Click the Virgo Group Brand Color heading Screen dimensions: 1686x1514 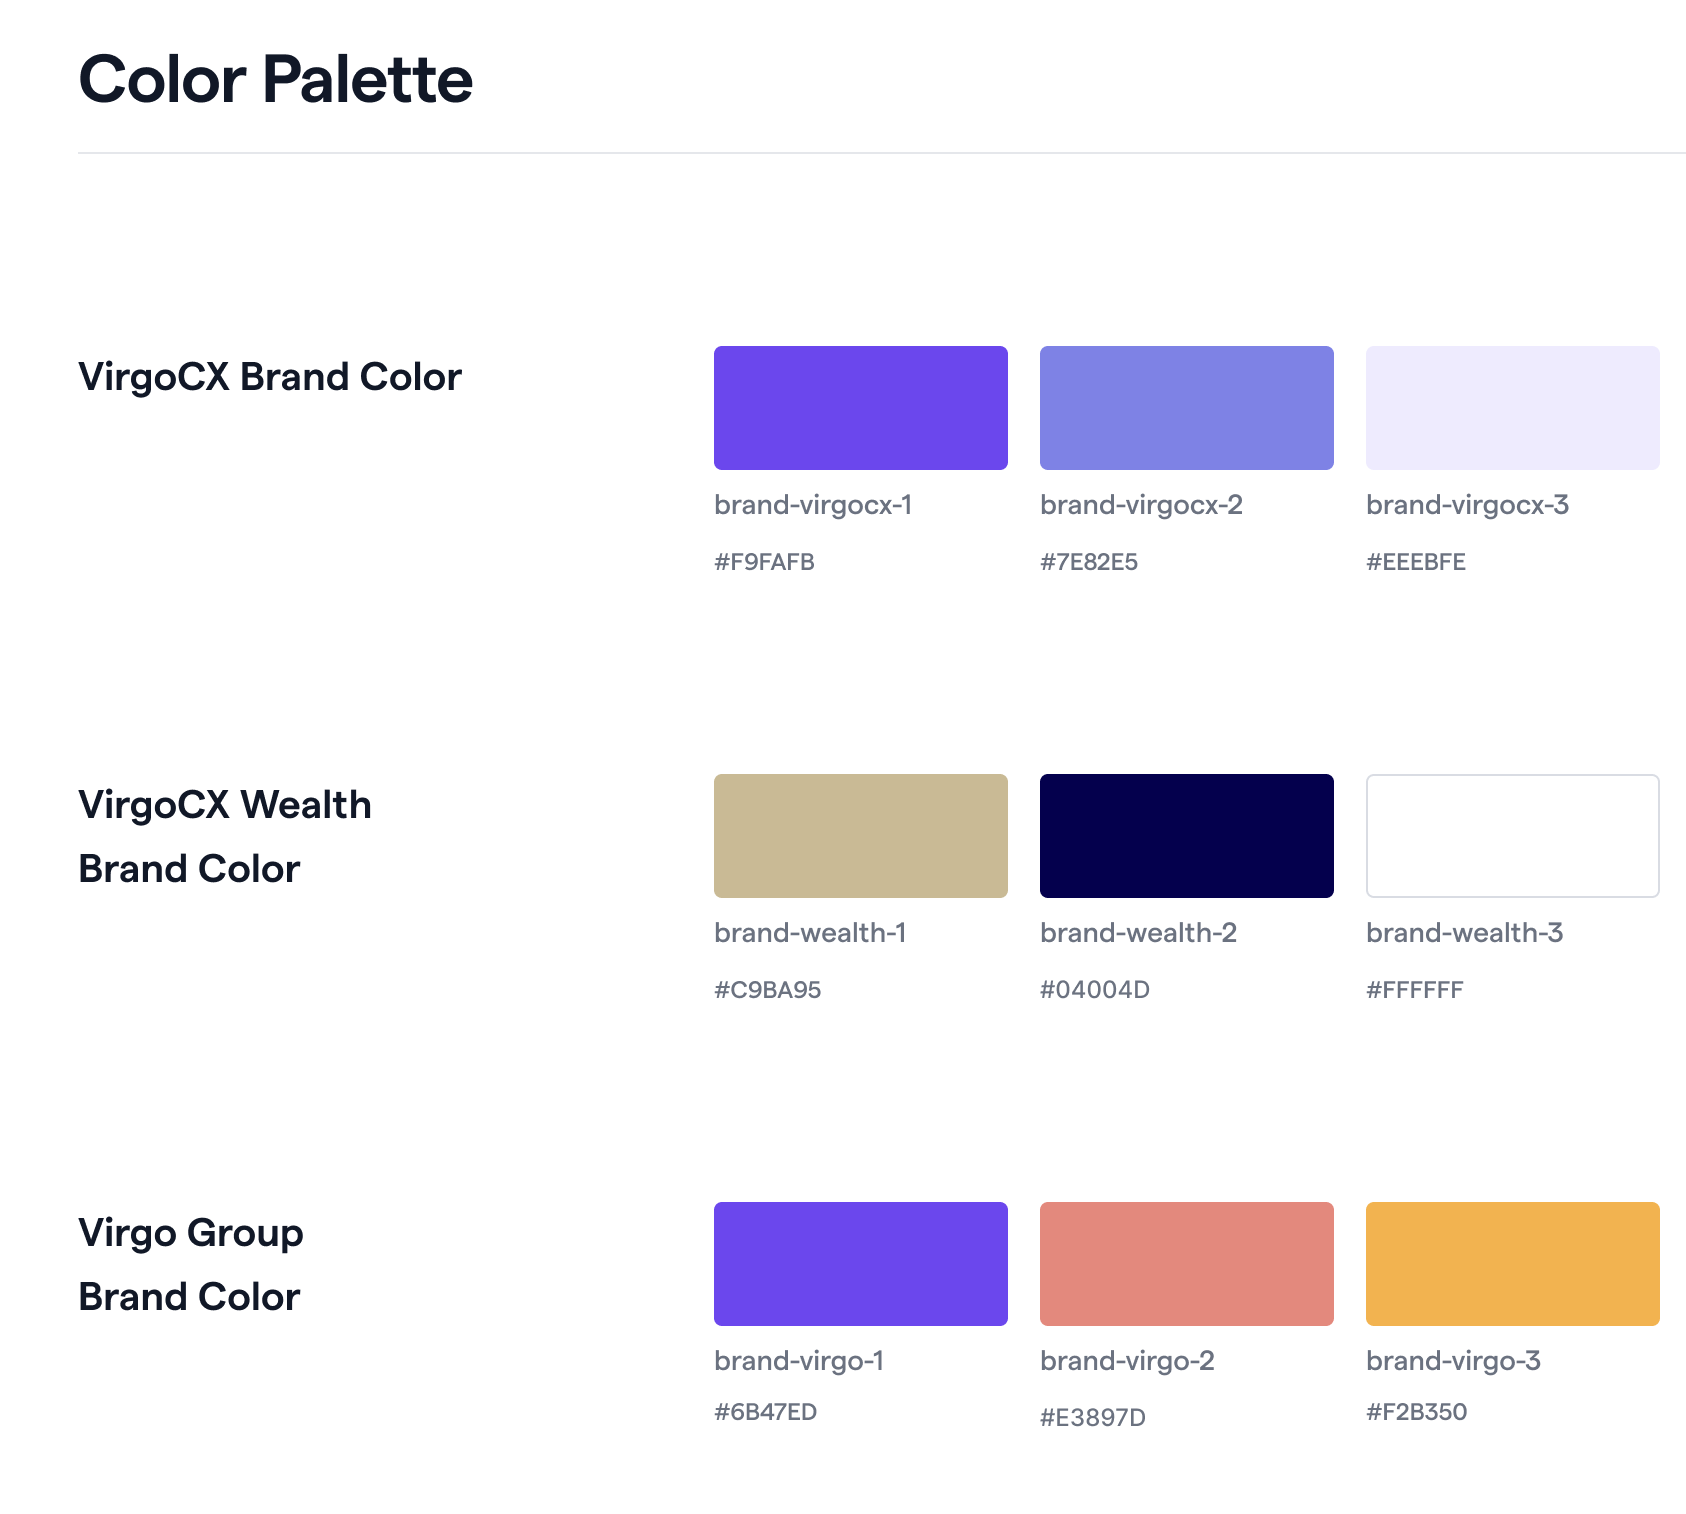(x=191, y=1265)
